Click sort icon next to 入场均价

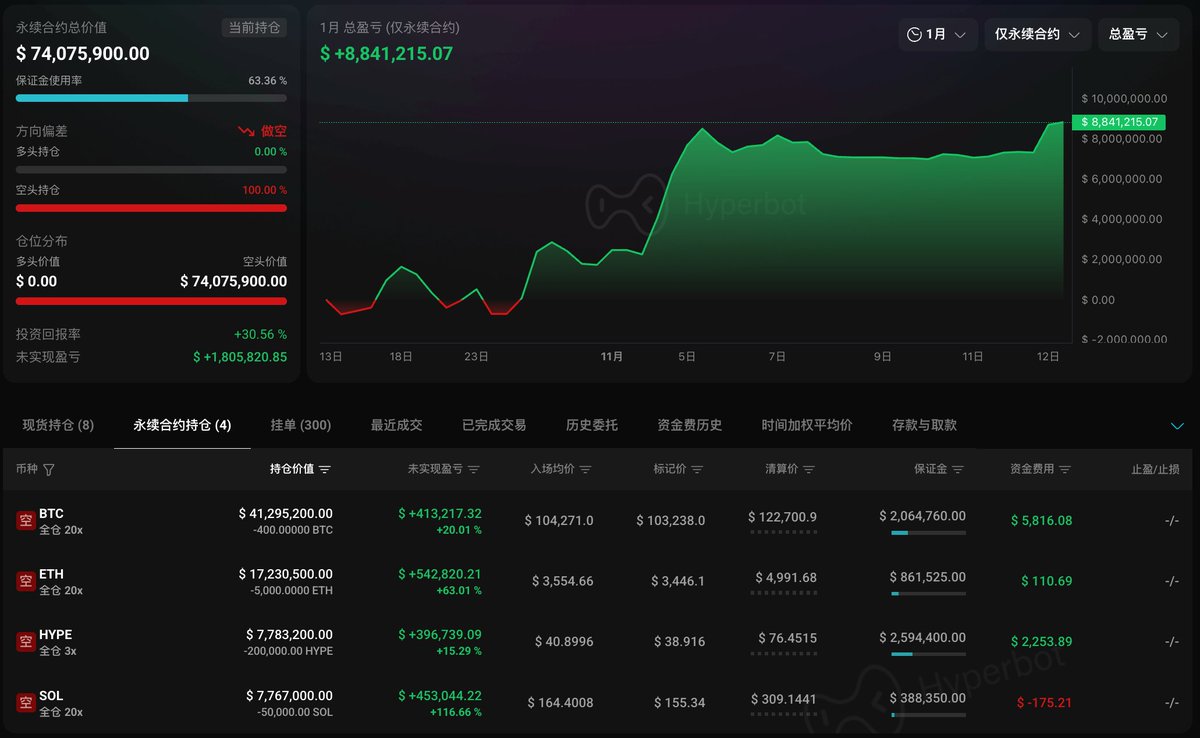tap(586, 470)
